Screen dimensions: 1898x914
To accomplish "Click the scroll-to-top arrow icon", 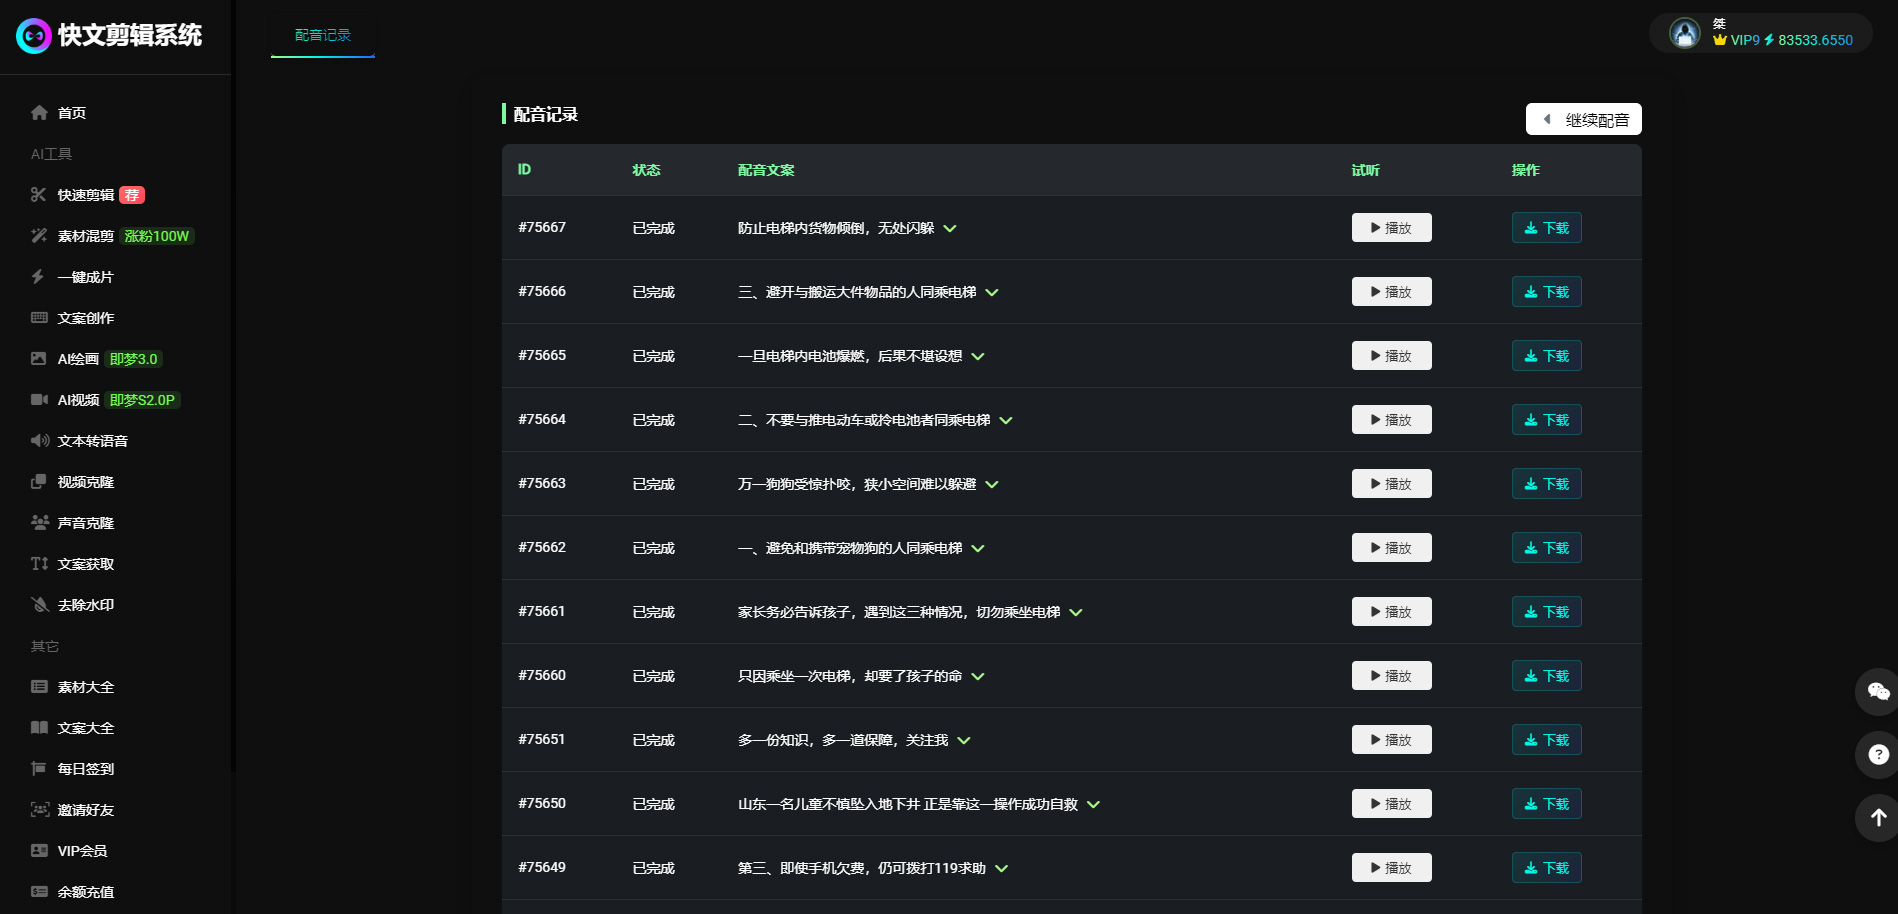I will [1878, 818].
